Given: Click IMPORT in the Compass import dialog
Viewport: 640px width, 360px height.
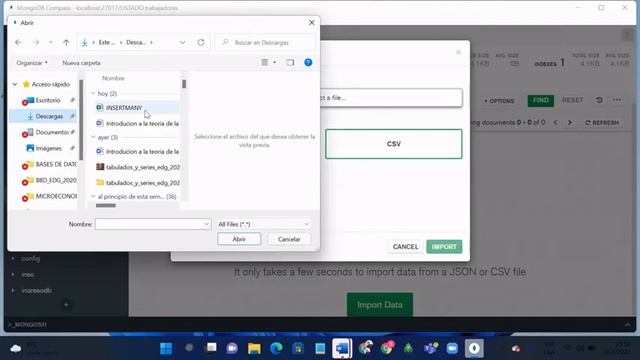Looking at the screenshot, I should coord(444,247).
